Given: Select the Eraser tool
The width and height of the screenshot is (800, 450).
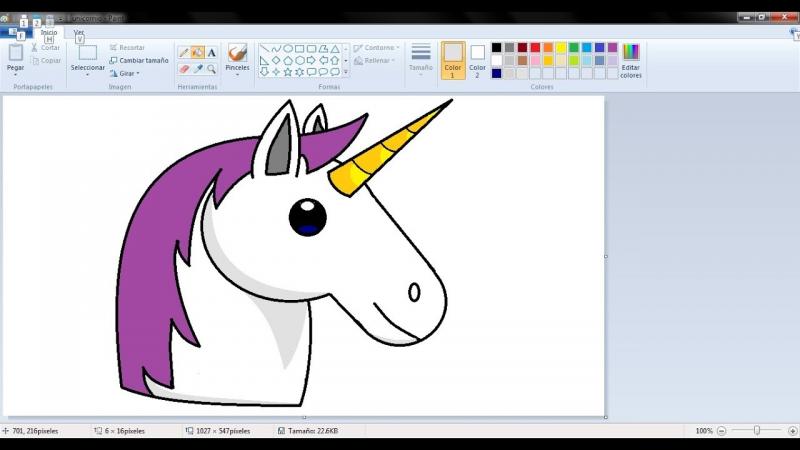Looking at the screenshot, I should 184,69.
